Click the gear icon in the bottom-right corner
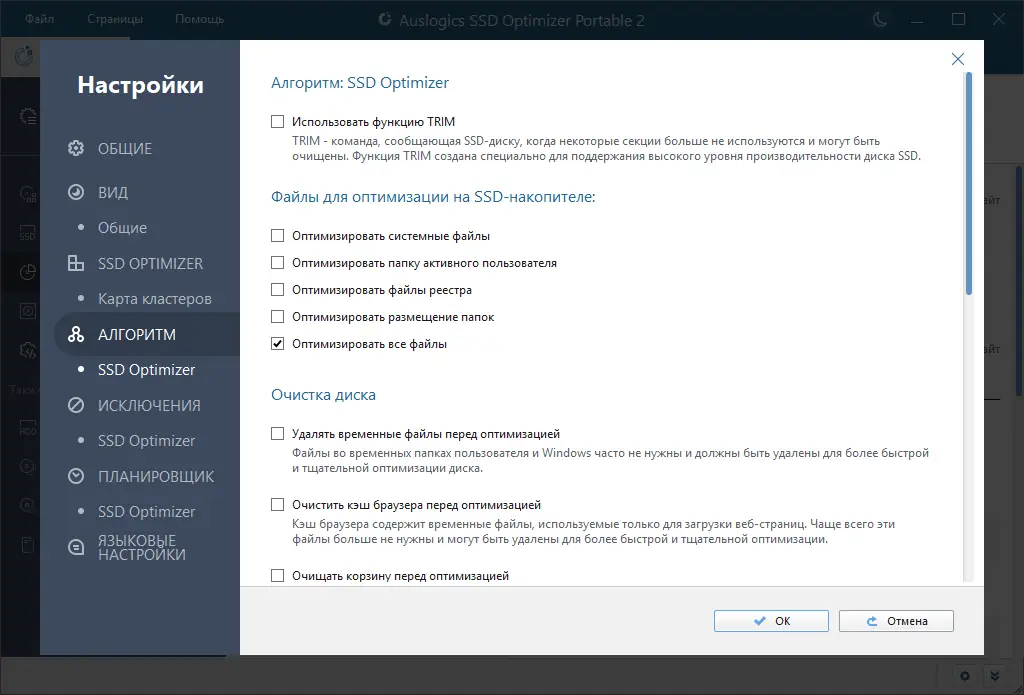This screenshot has height=695, width=1024. 963,676
